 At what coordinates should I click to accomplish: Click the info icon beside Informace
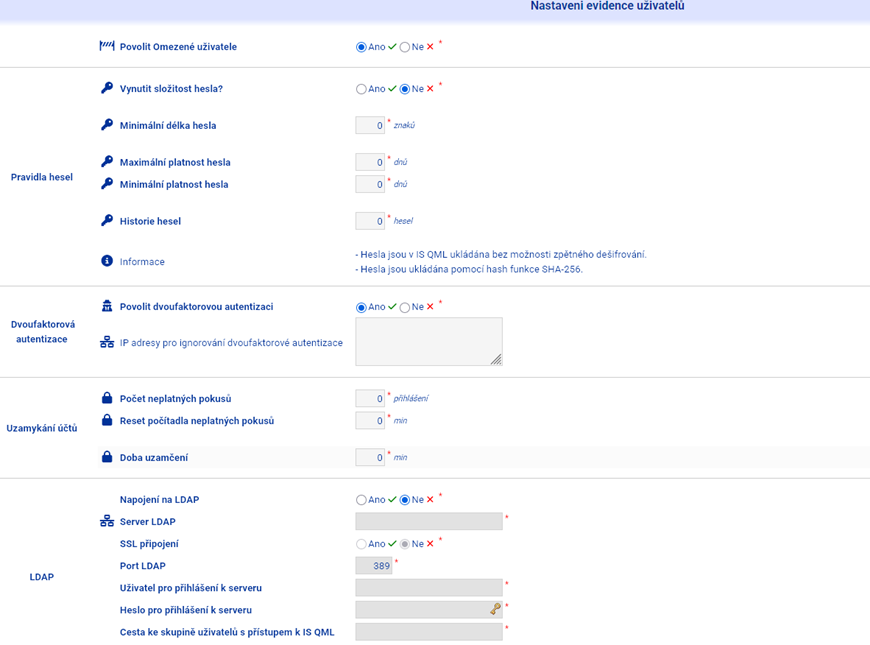pos(107,261)
